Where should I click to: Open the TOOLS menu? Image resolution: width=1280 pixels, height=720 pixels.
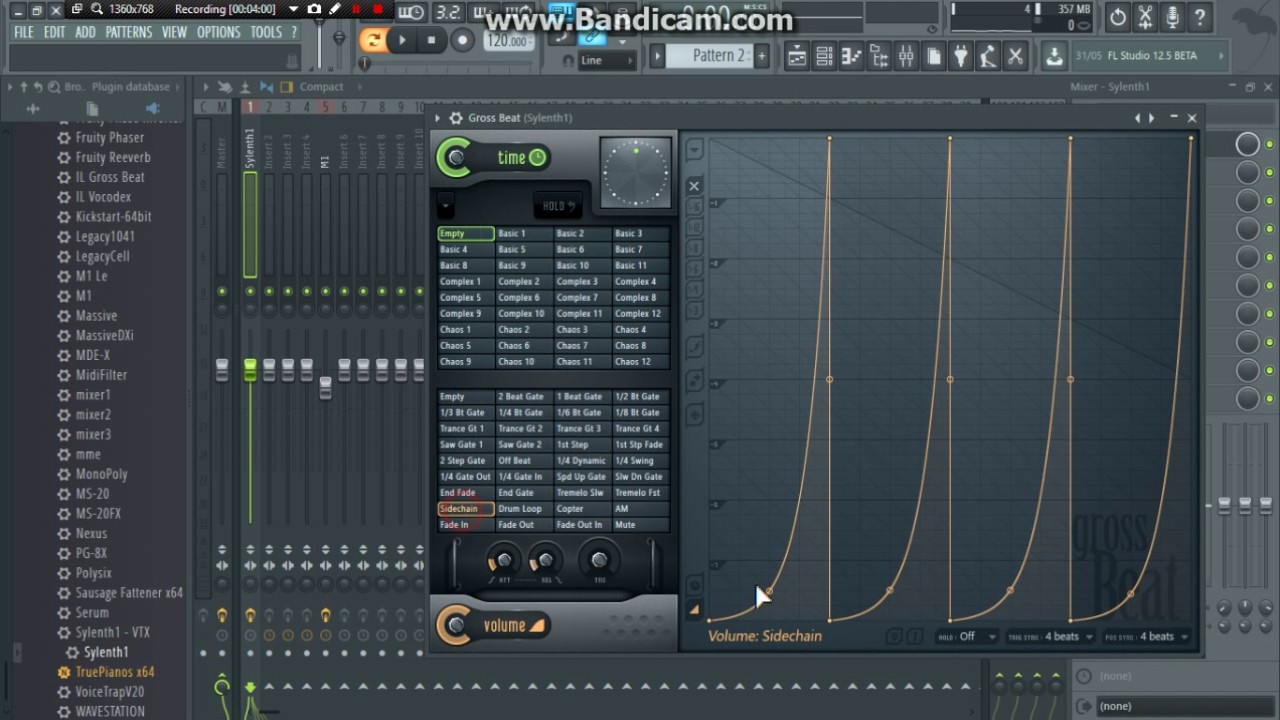coord(266,32)
